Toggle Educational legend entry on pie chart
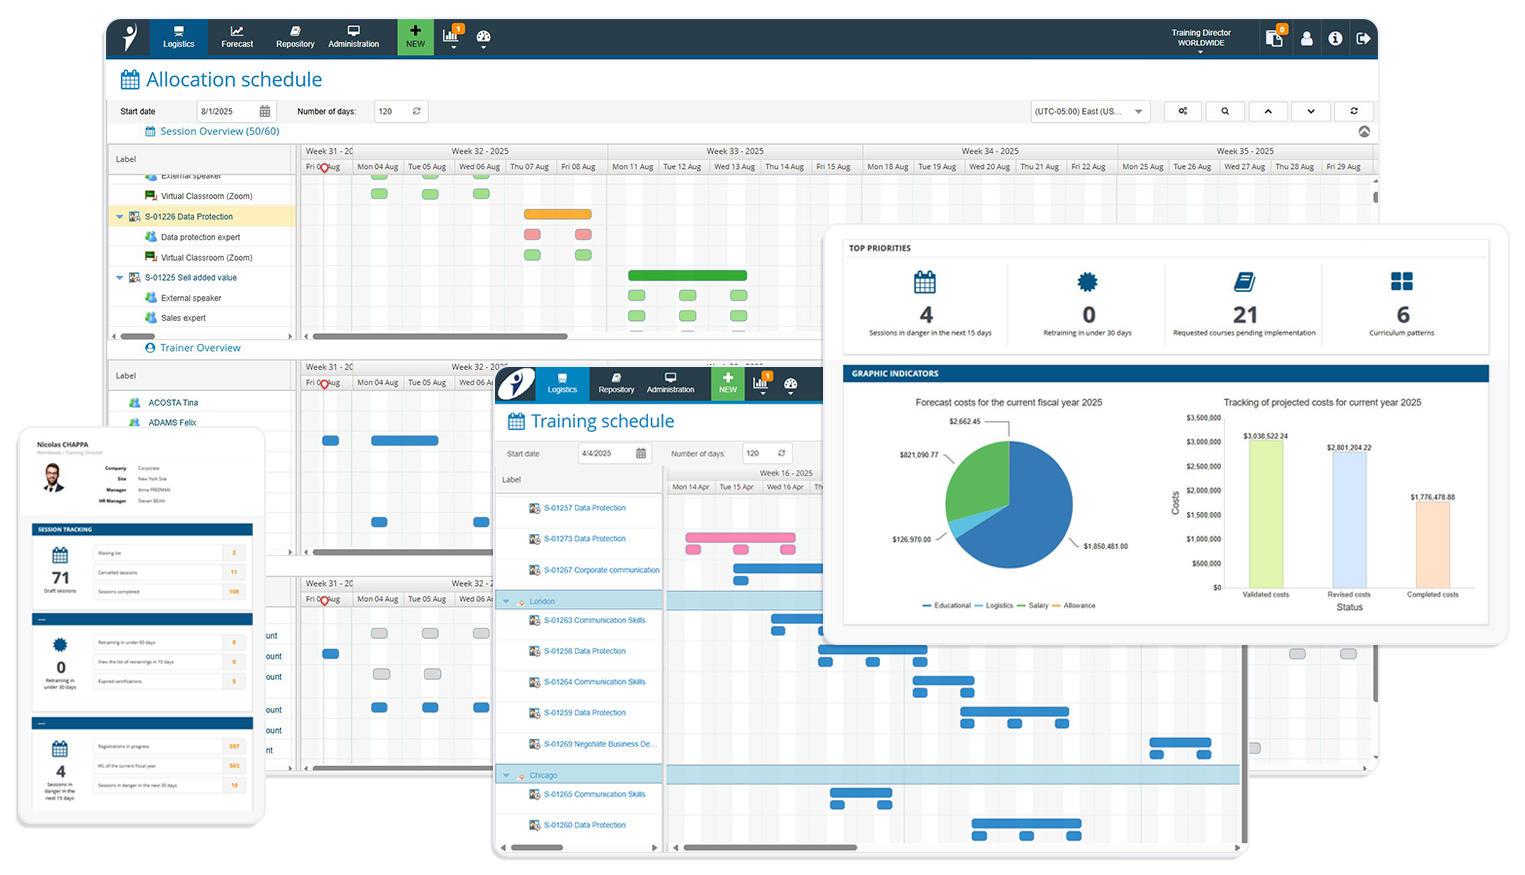Screen dimensions: 1525x875 click(947, 606)
